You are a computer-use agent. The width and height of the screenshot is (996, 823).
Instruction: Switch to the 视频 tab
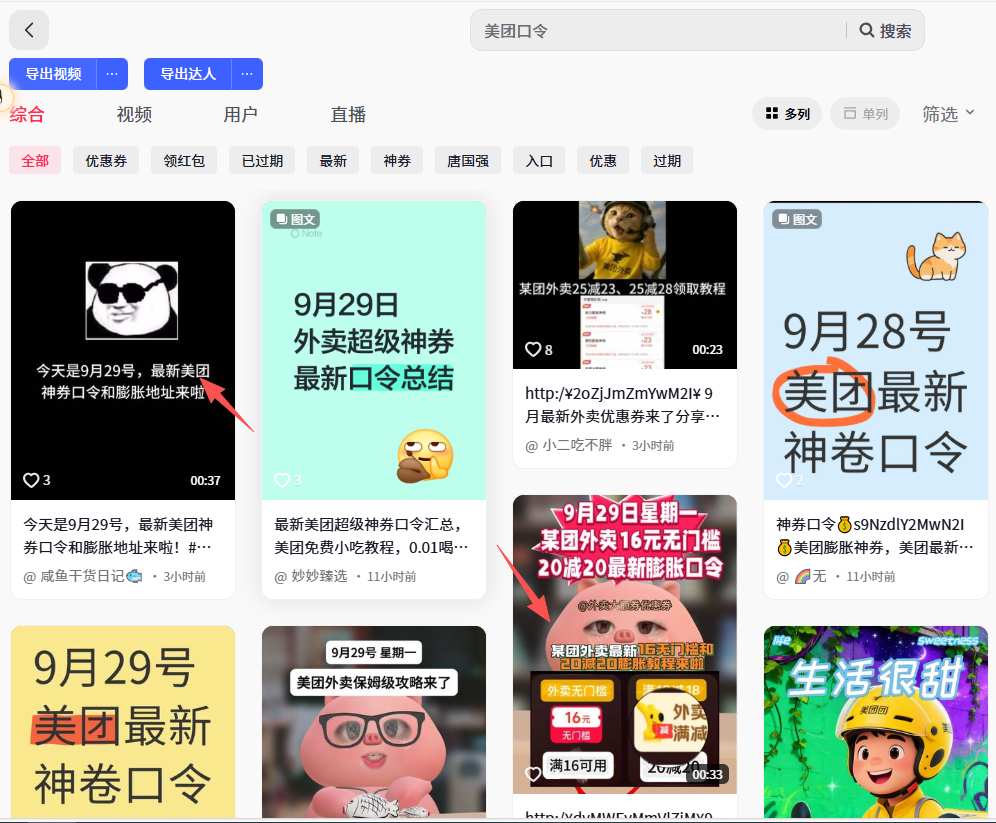tap(133, 114)
